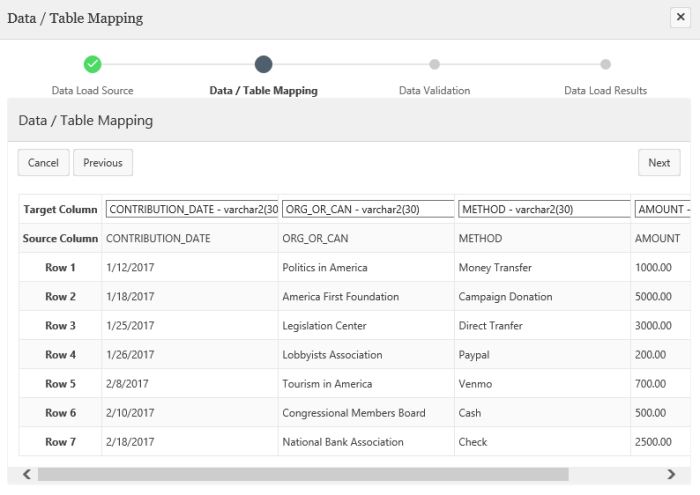Image resolution: width=700 pixels, height=495 pixels.
Task: Click the left scroll arrow
Action: pyautogui.click(x=27, y=474)
